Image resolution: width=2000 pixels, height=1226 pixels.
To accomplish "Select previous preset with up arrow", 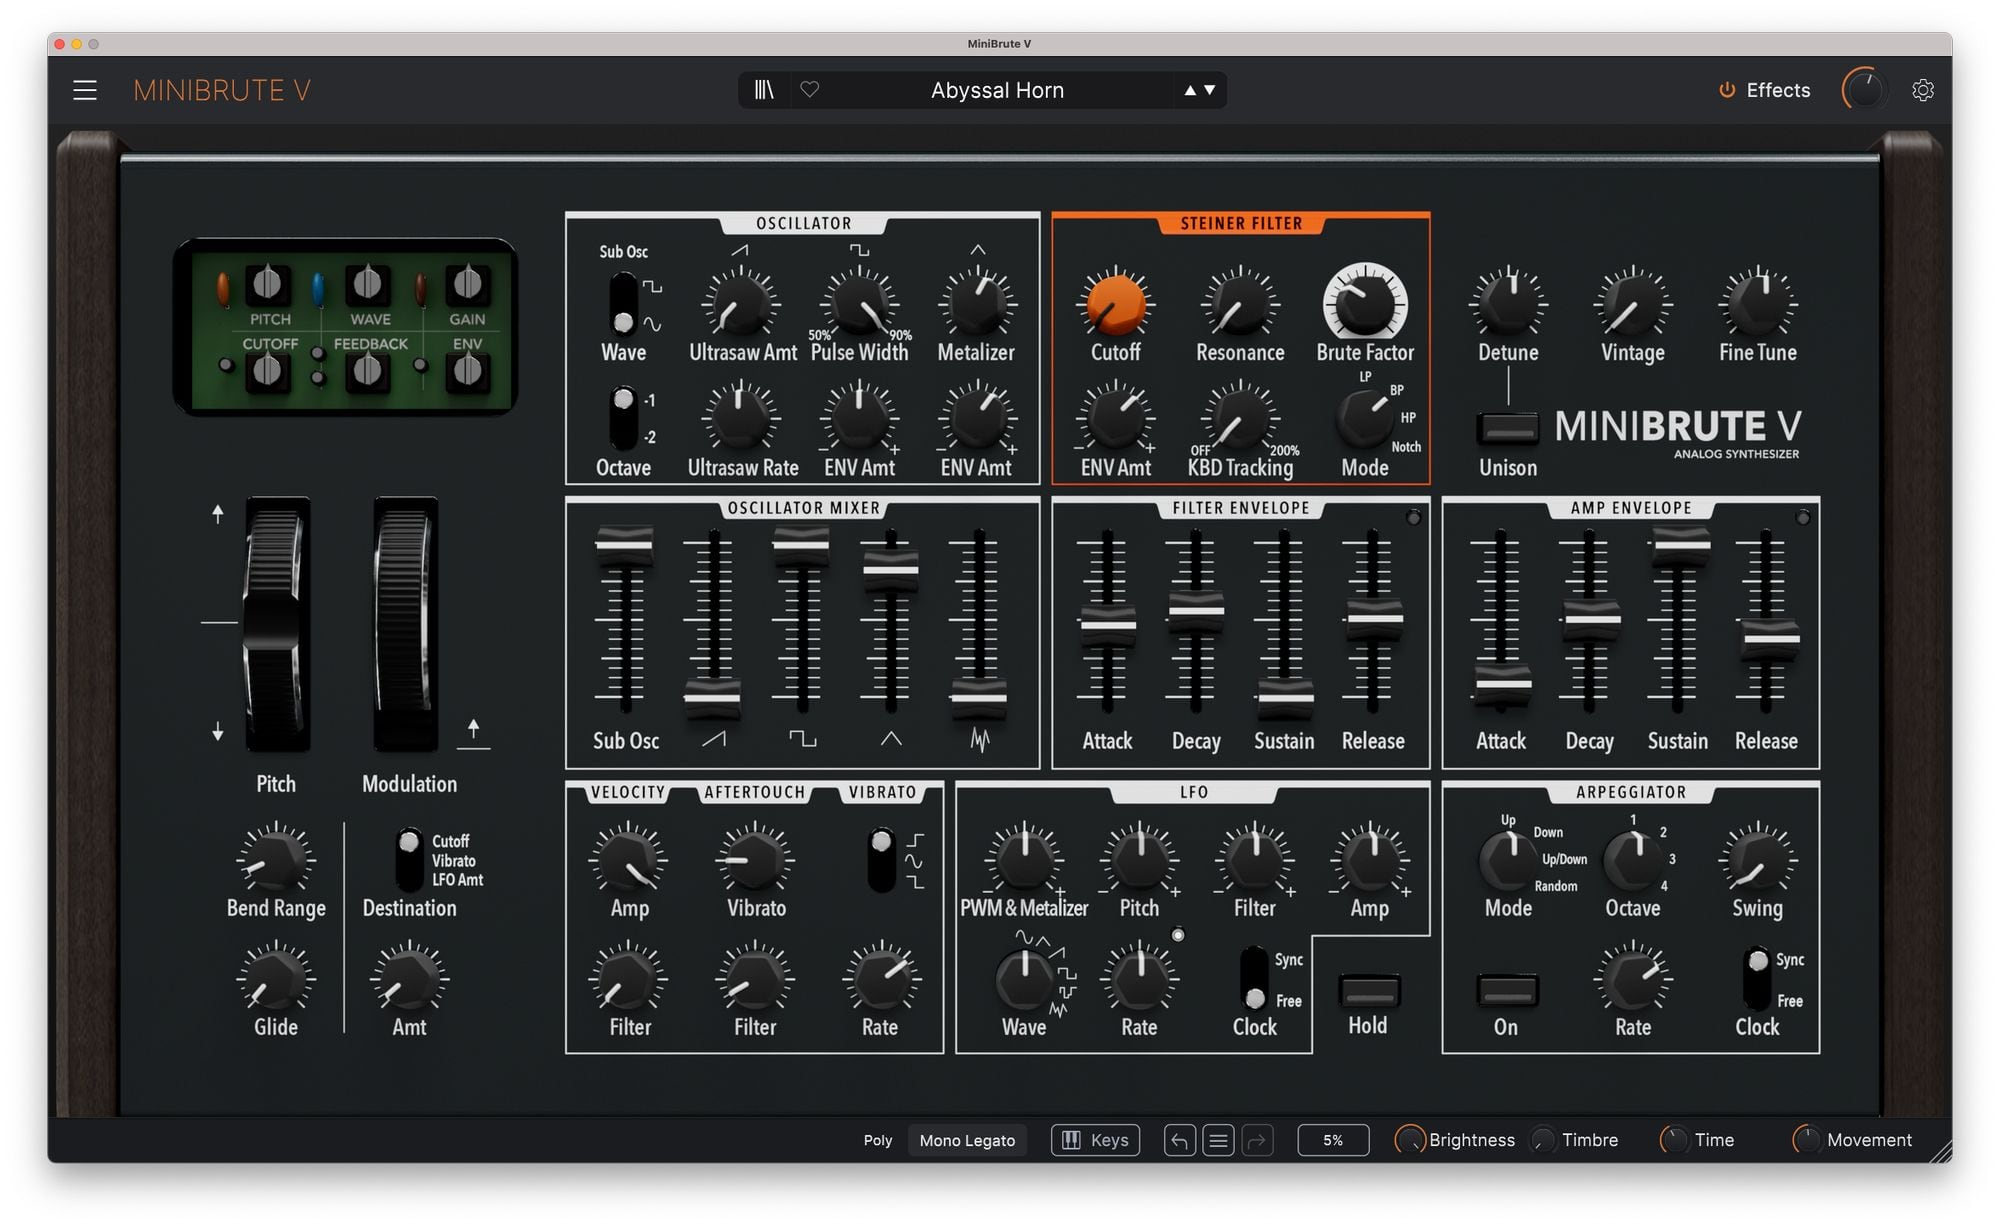I will click(1190, 90).
